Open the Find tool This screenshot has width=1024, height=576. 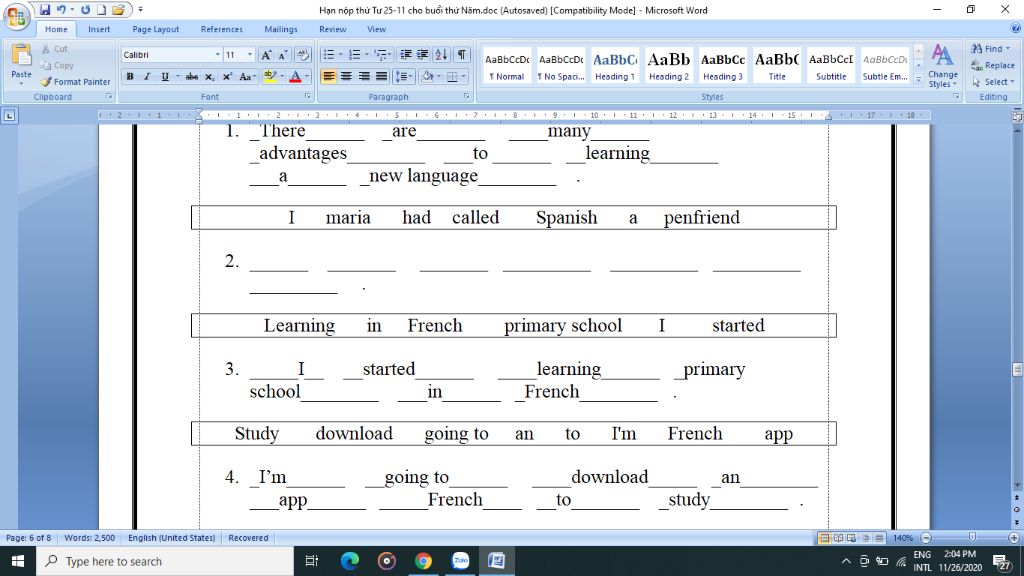pyautogui.click(x=990, y=49)
